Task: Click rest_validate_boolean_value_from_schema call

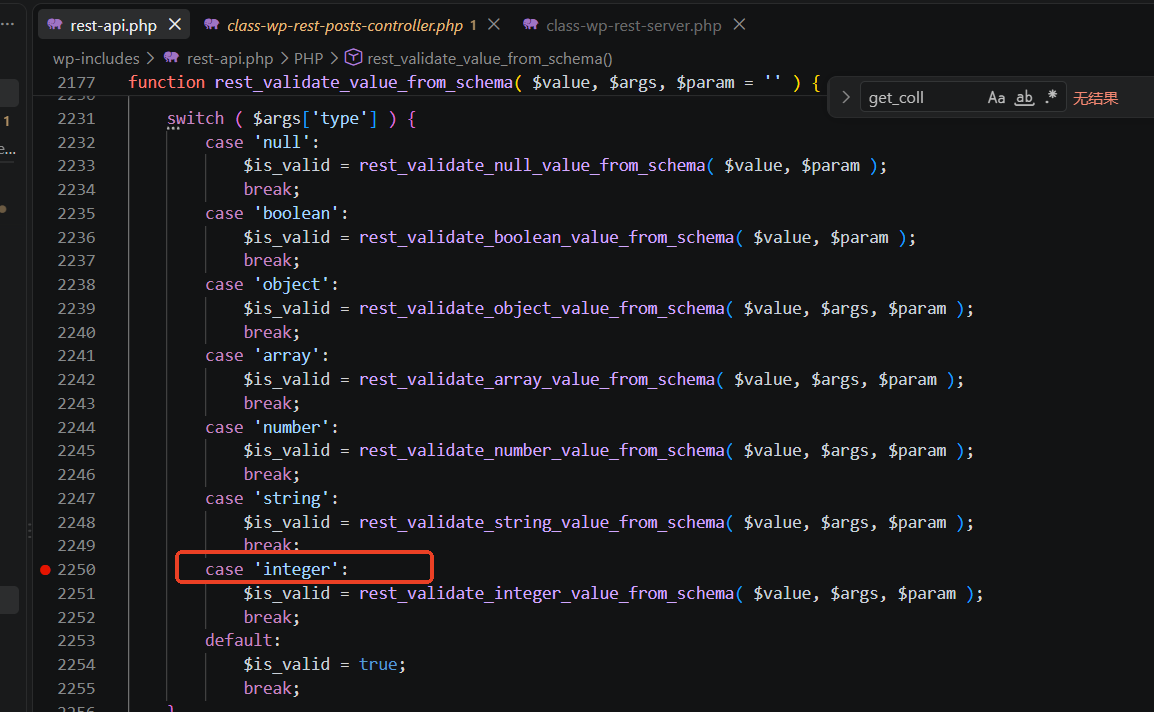Action: [546, 237]
